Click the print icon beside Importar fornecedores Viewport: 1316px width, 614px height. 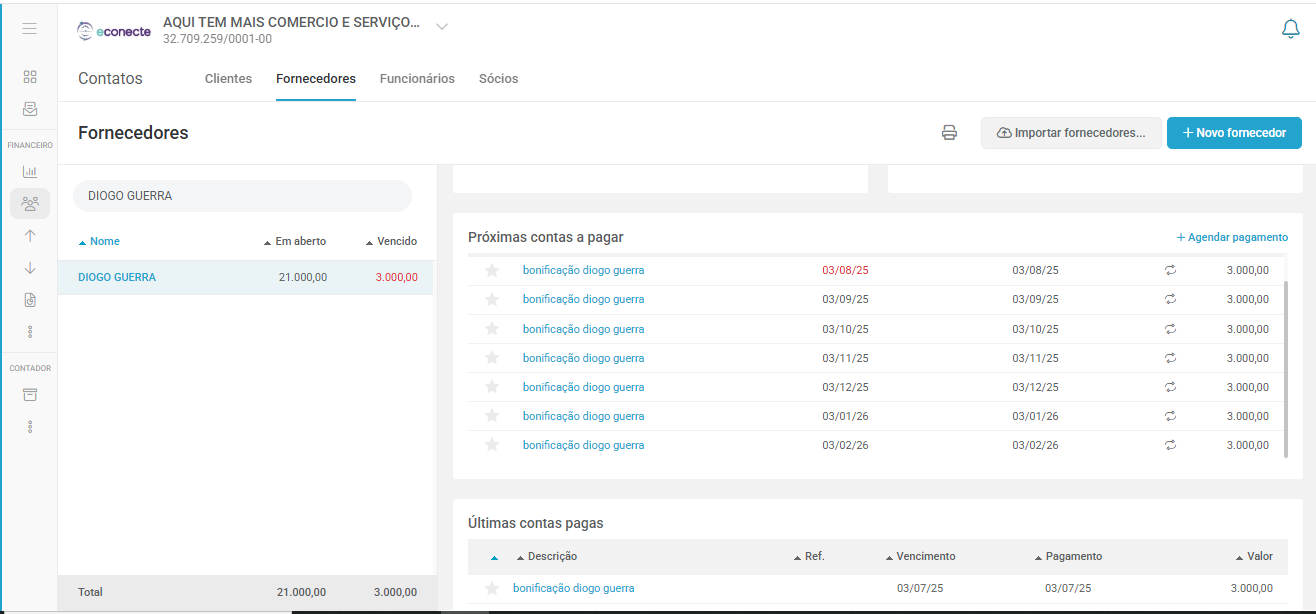tap(949, 133)
